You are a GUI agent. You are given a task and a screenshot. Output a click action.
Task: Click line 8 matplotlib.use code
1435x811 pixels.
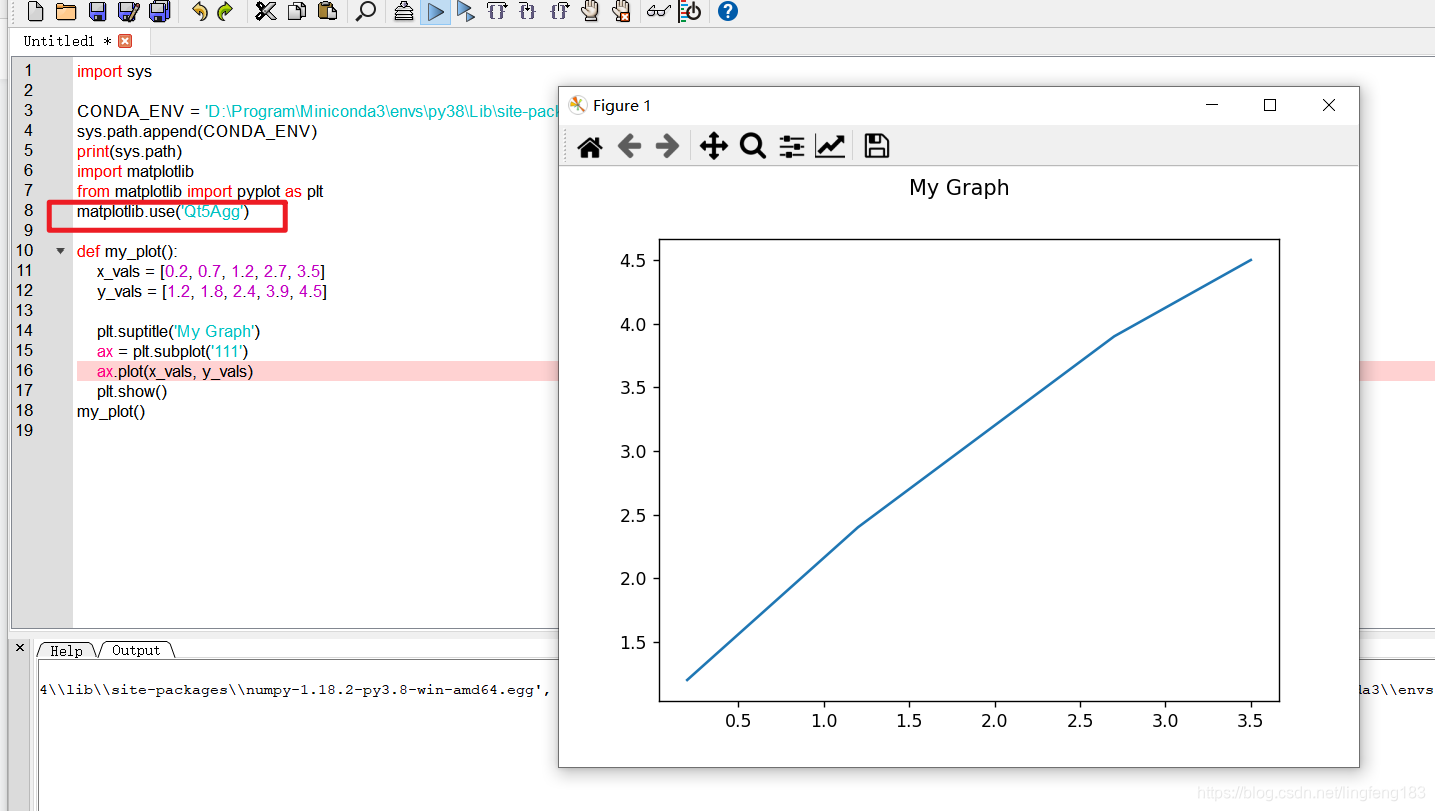(163, 211)
